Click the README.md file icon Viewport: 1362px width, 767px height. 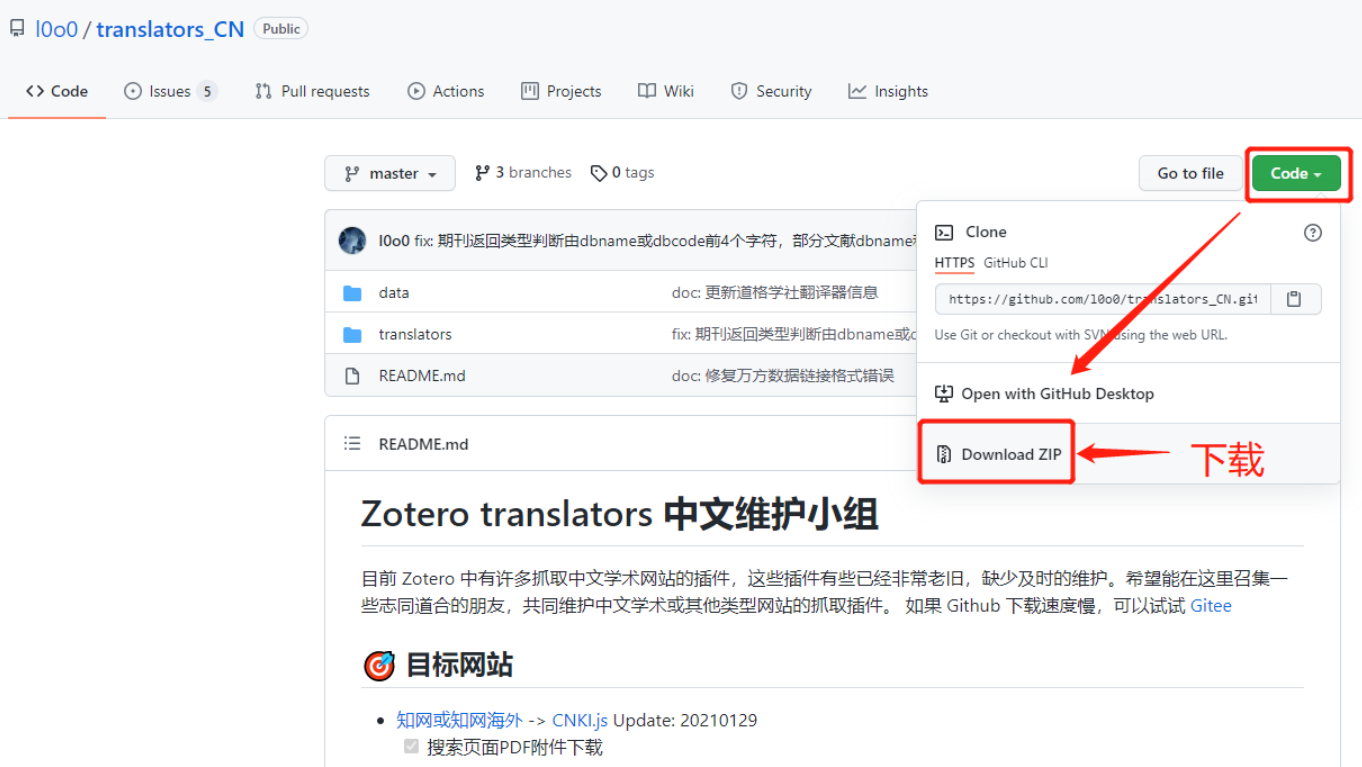352,376
